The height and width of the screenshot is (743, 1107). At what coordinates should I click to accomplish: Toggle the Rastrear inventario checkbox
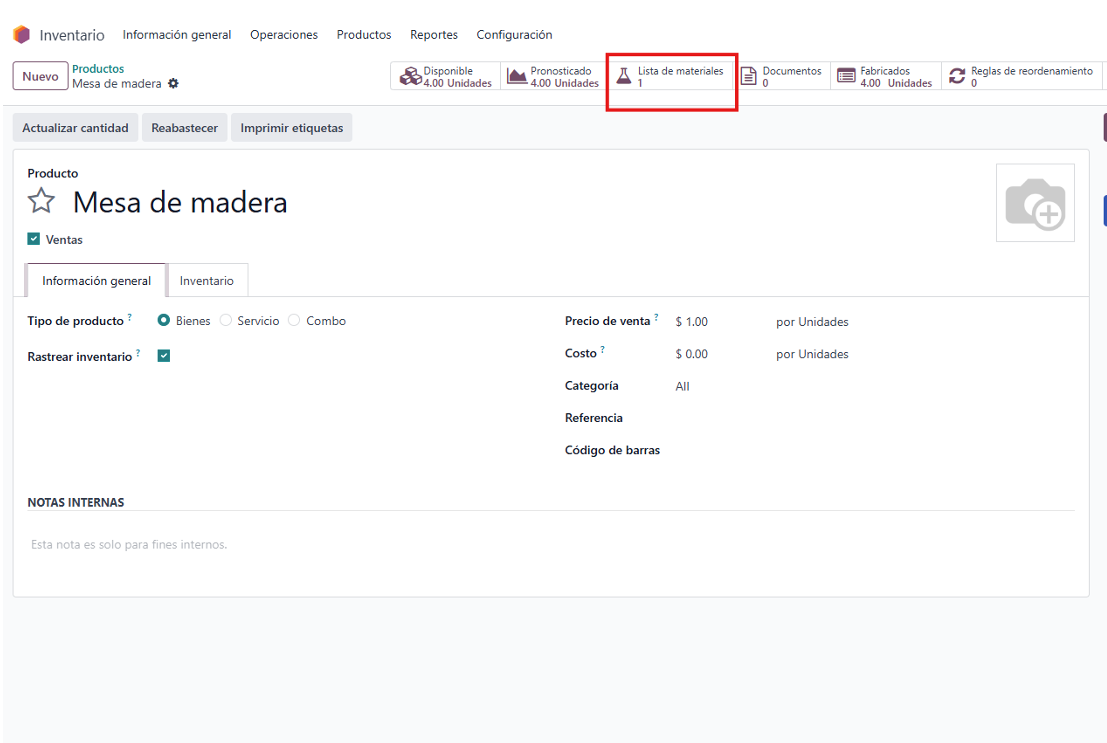click(x=164, y=356)
